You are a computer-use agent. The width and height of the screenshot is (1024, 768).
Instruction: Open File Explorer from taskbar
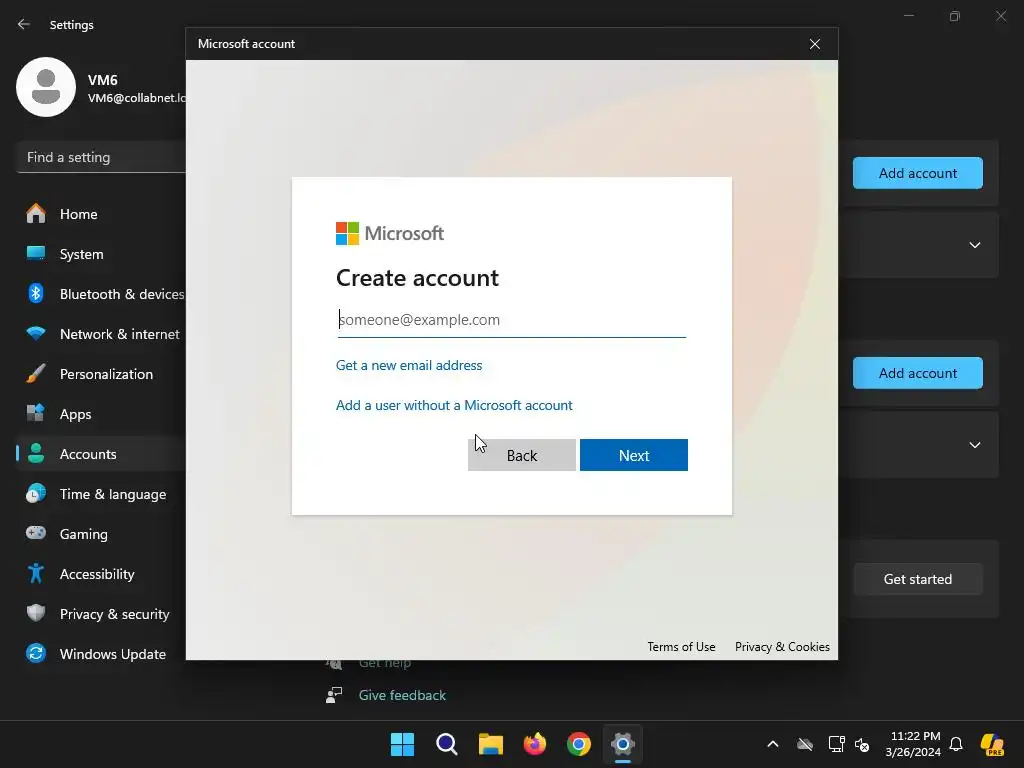pyautogui.click(x=490, y=744)
